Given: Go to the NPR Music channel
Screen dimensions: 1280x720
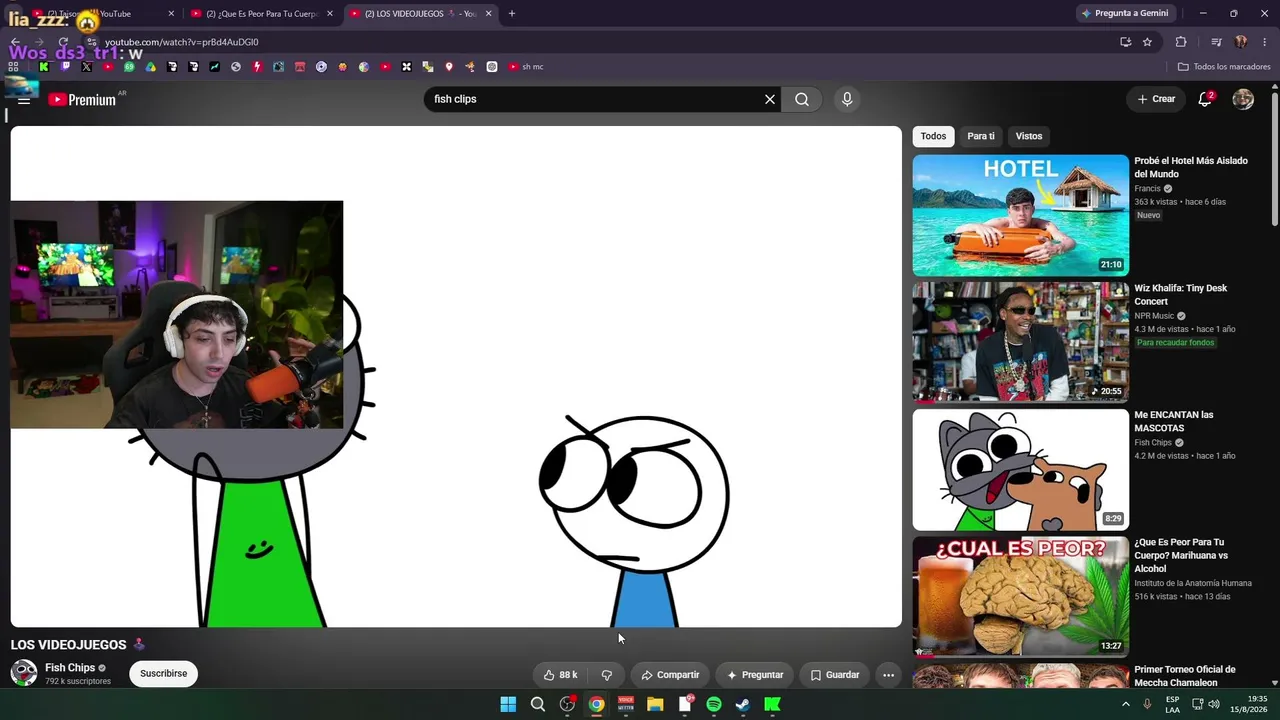Looking at the screenshot, I should coord(1154,316).
